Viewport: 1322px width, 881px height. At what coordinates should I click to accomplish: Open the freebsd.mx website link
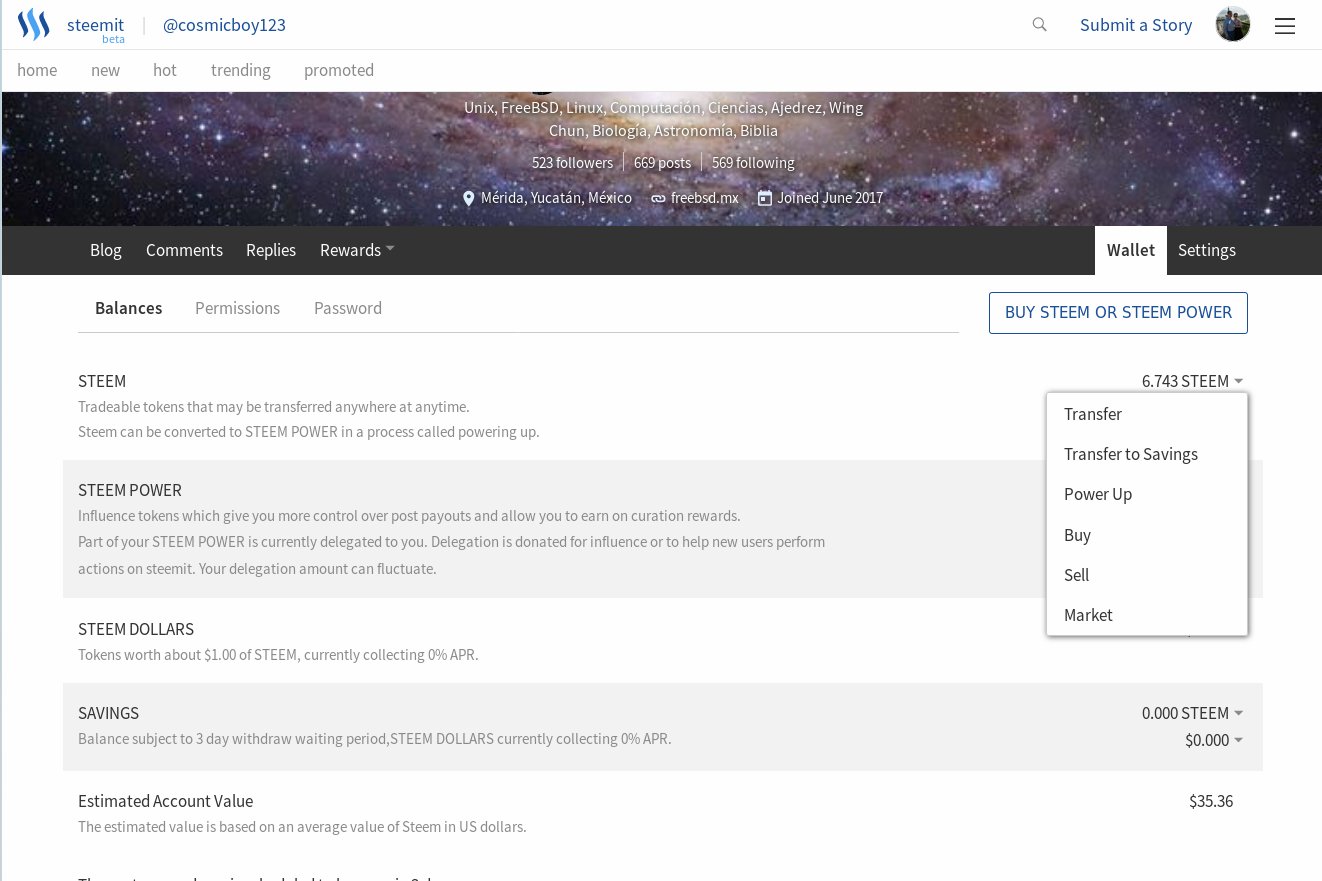point(704,198)
